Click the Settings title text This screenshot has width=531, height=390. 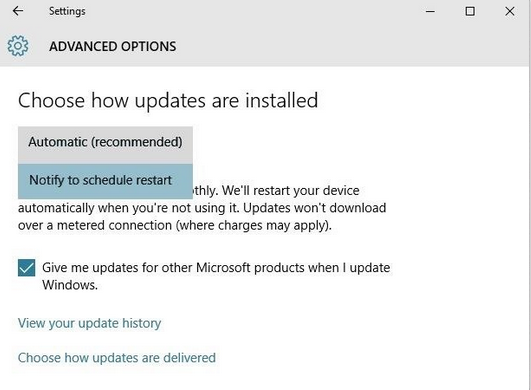click(67, 11)
